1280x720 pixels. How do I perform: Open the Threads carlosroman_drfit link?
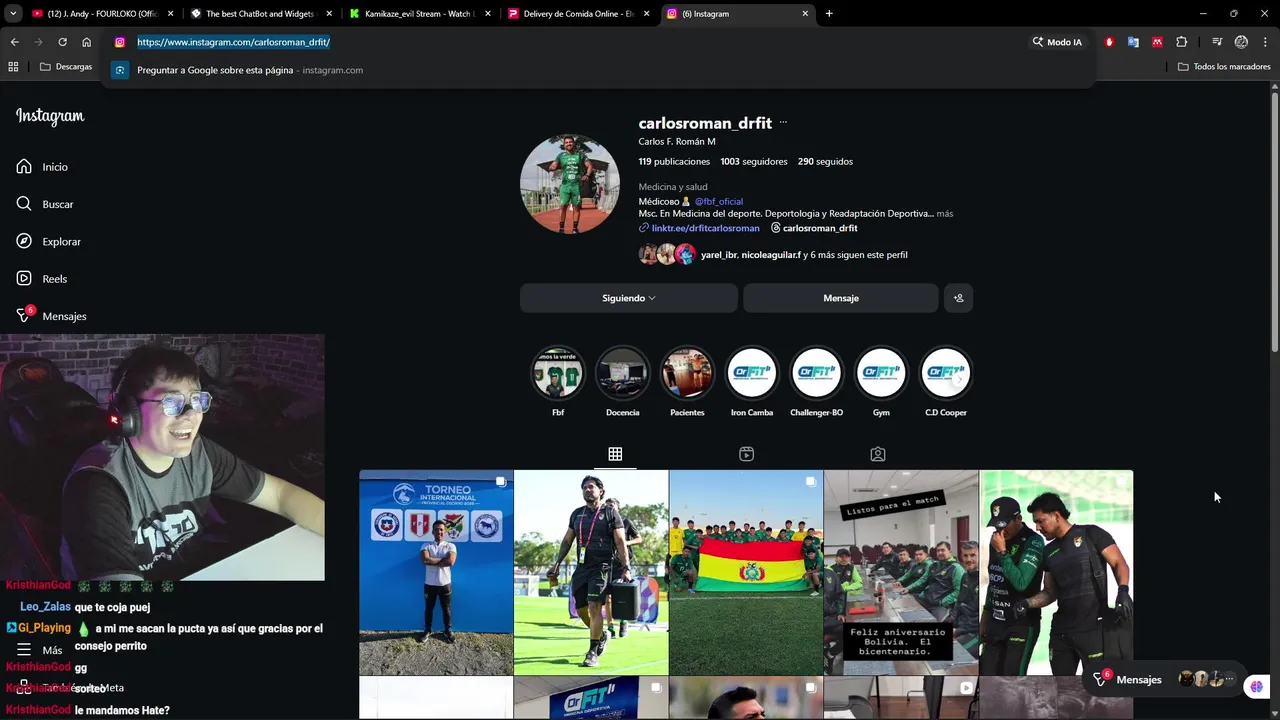(814, 228)
